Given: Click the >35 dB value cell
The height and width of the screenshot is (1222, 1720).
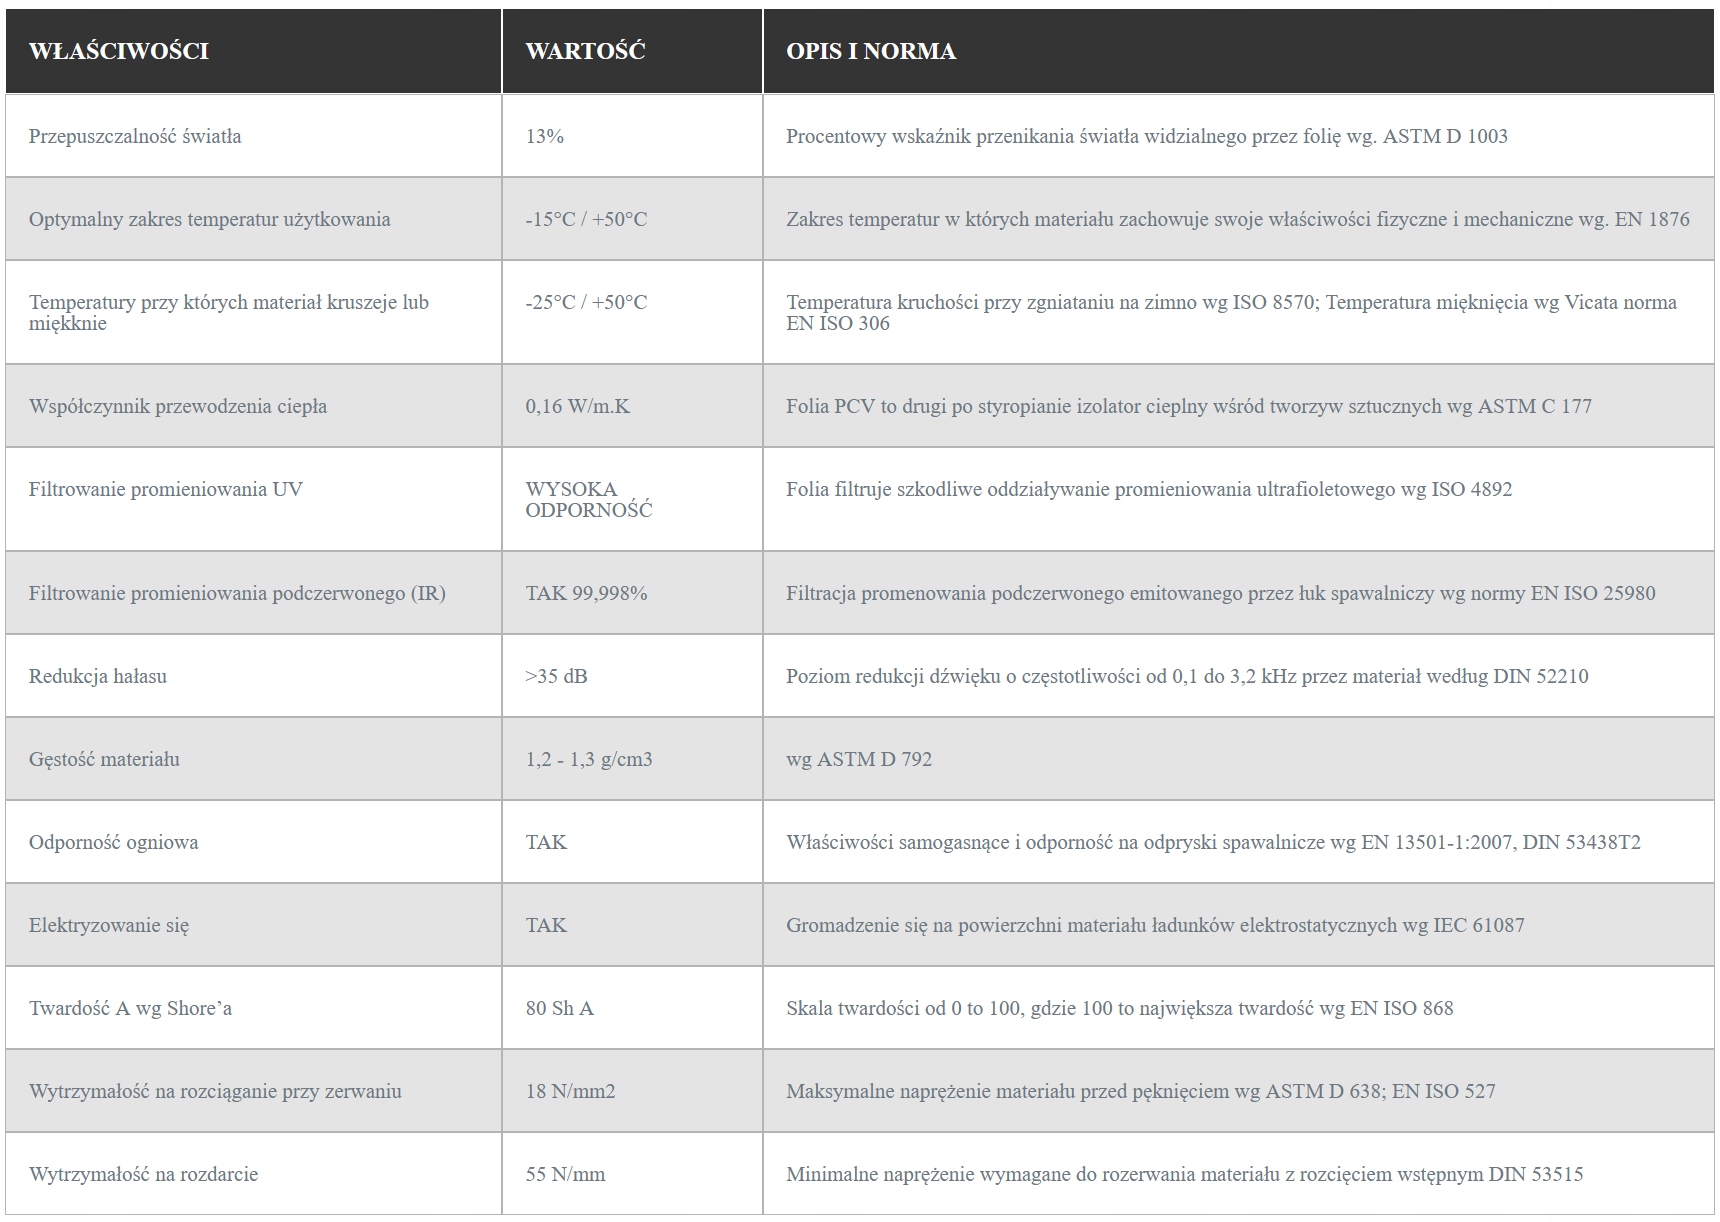Looking at the screenshot, I should (556, 676).
